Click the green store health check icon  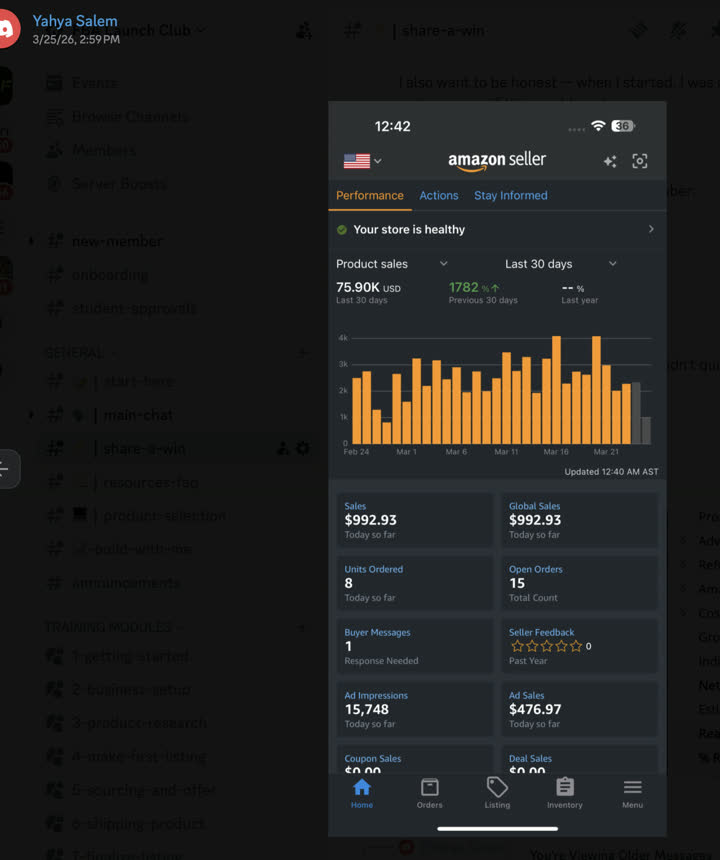coord(342,230)
